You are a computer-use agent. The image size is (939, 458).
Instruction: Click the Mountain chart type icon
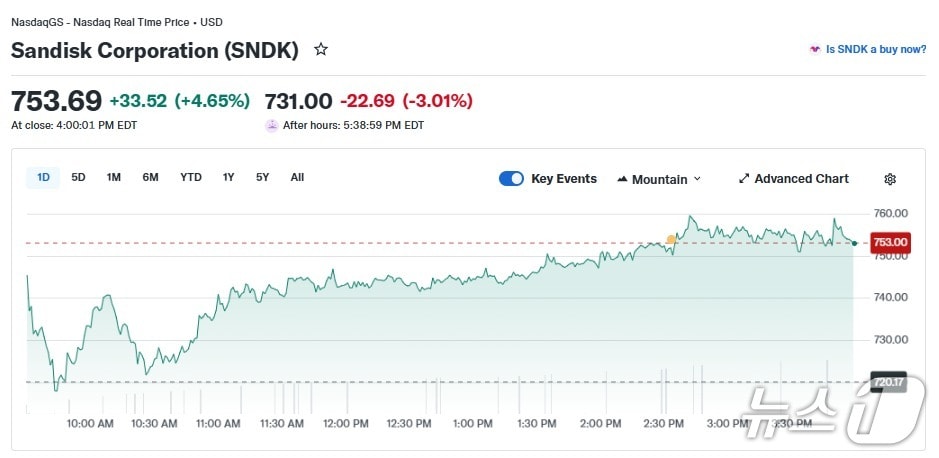tap(622, 179)
